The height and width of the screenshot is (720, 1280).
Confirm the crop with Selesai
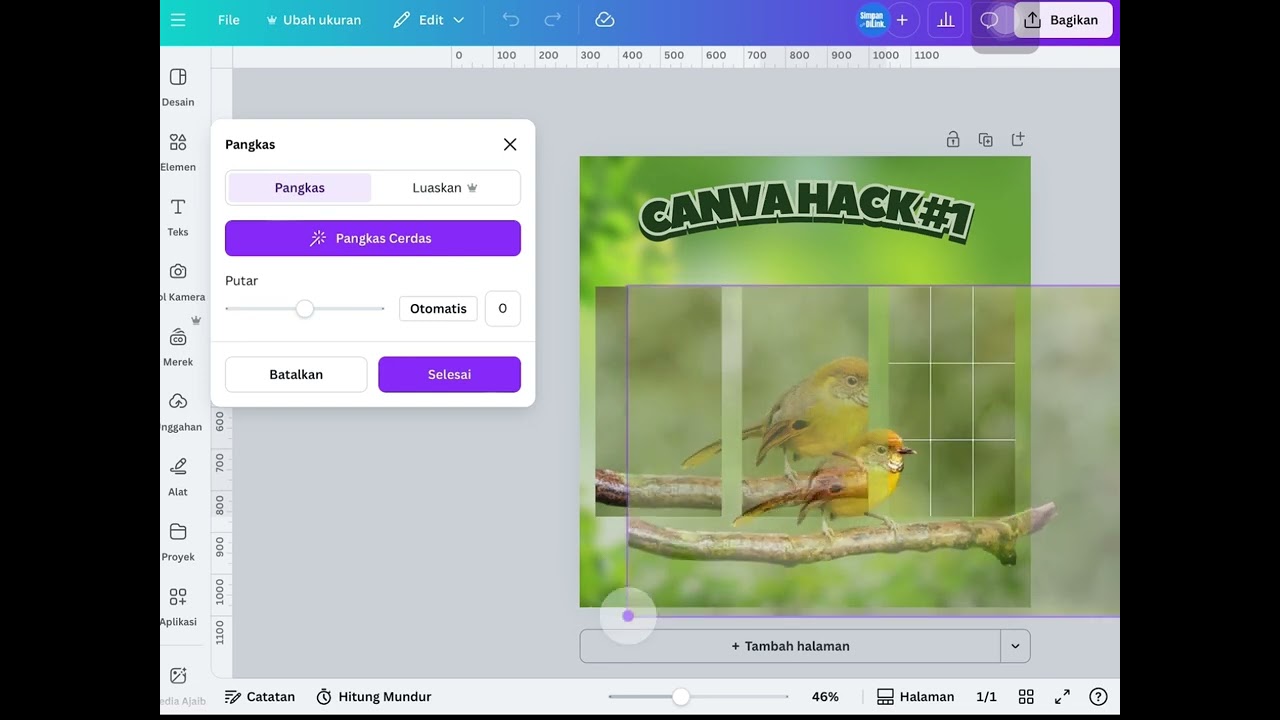point(450,374)
